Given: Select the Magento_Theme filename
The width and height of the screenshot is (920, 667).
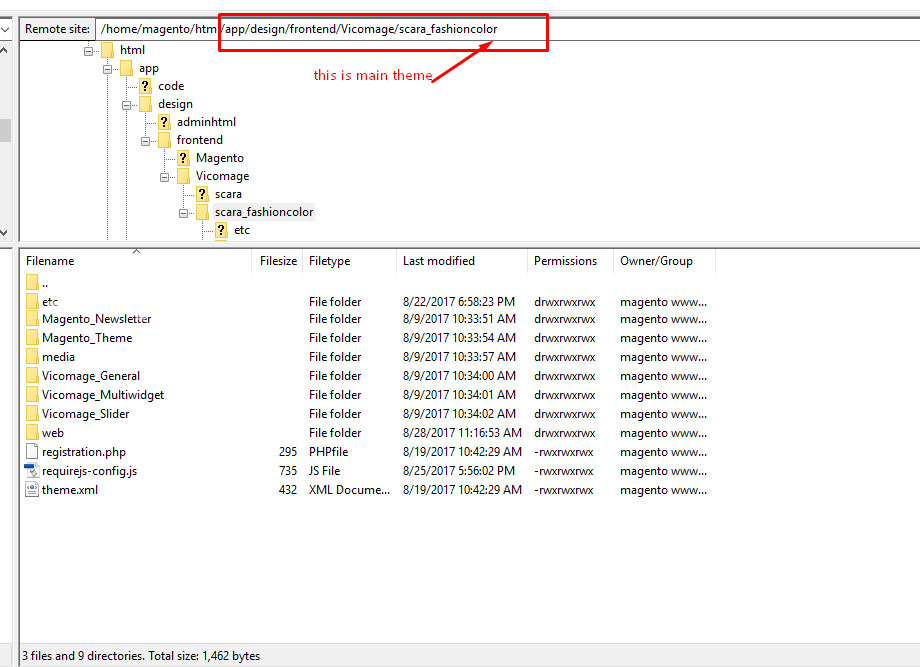Looking at the screenshot, I should pyautogui.click(x=87, y=338).
